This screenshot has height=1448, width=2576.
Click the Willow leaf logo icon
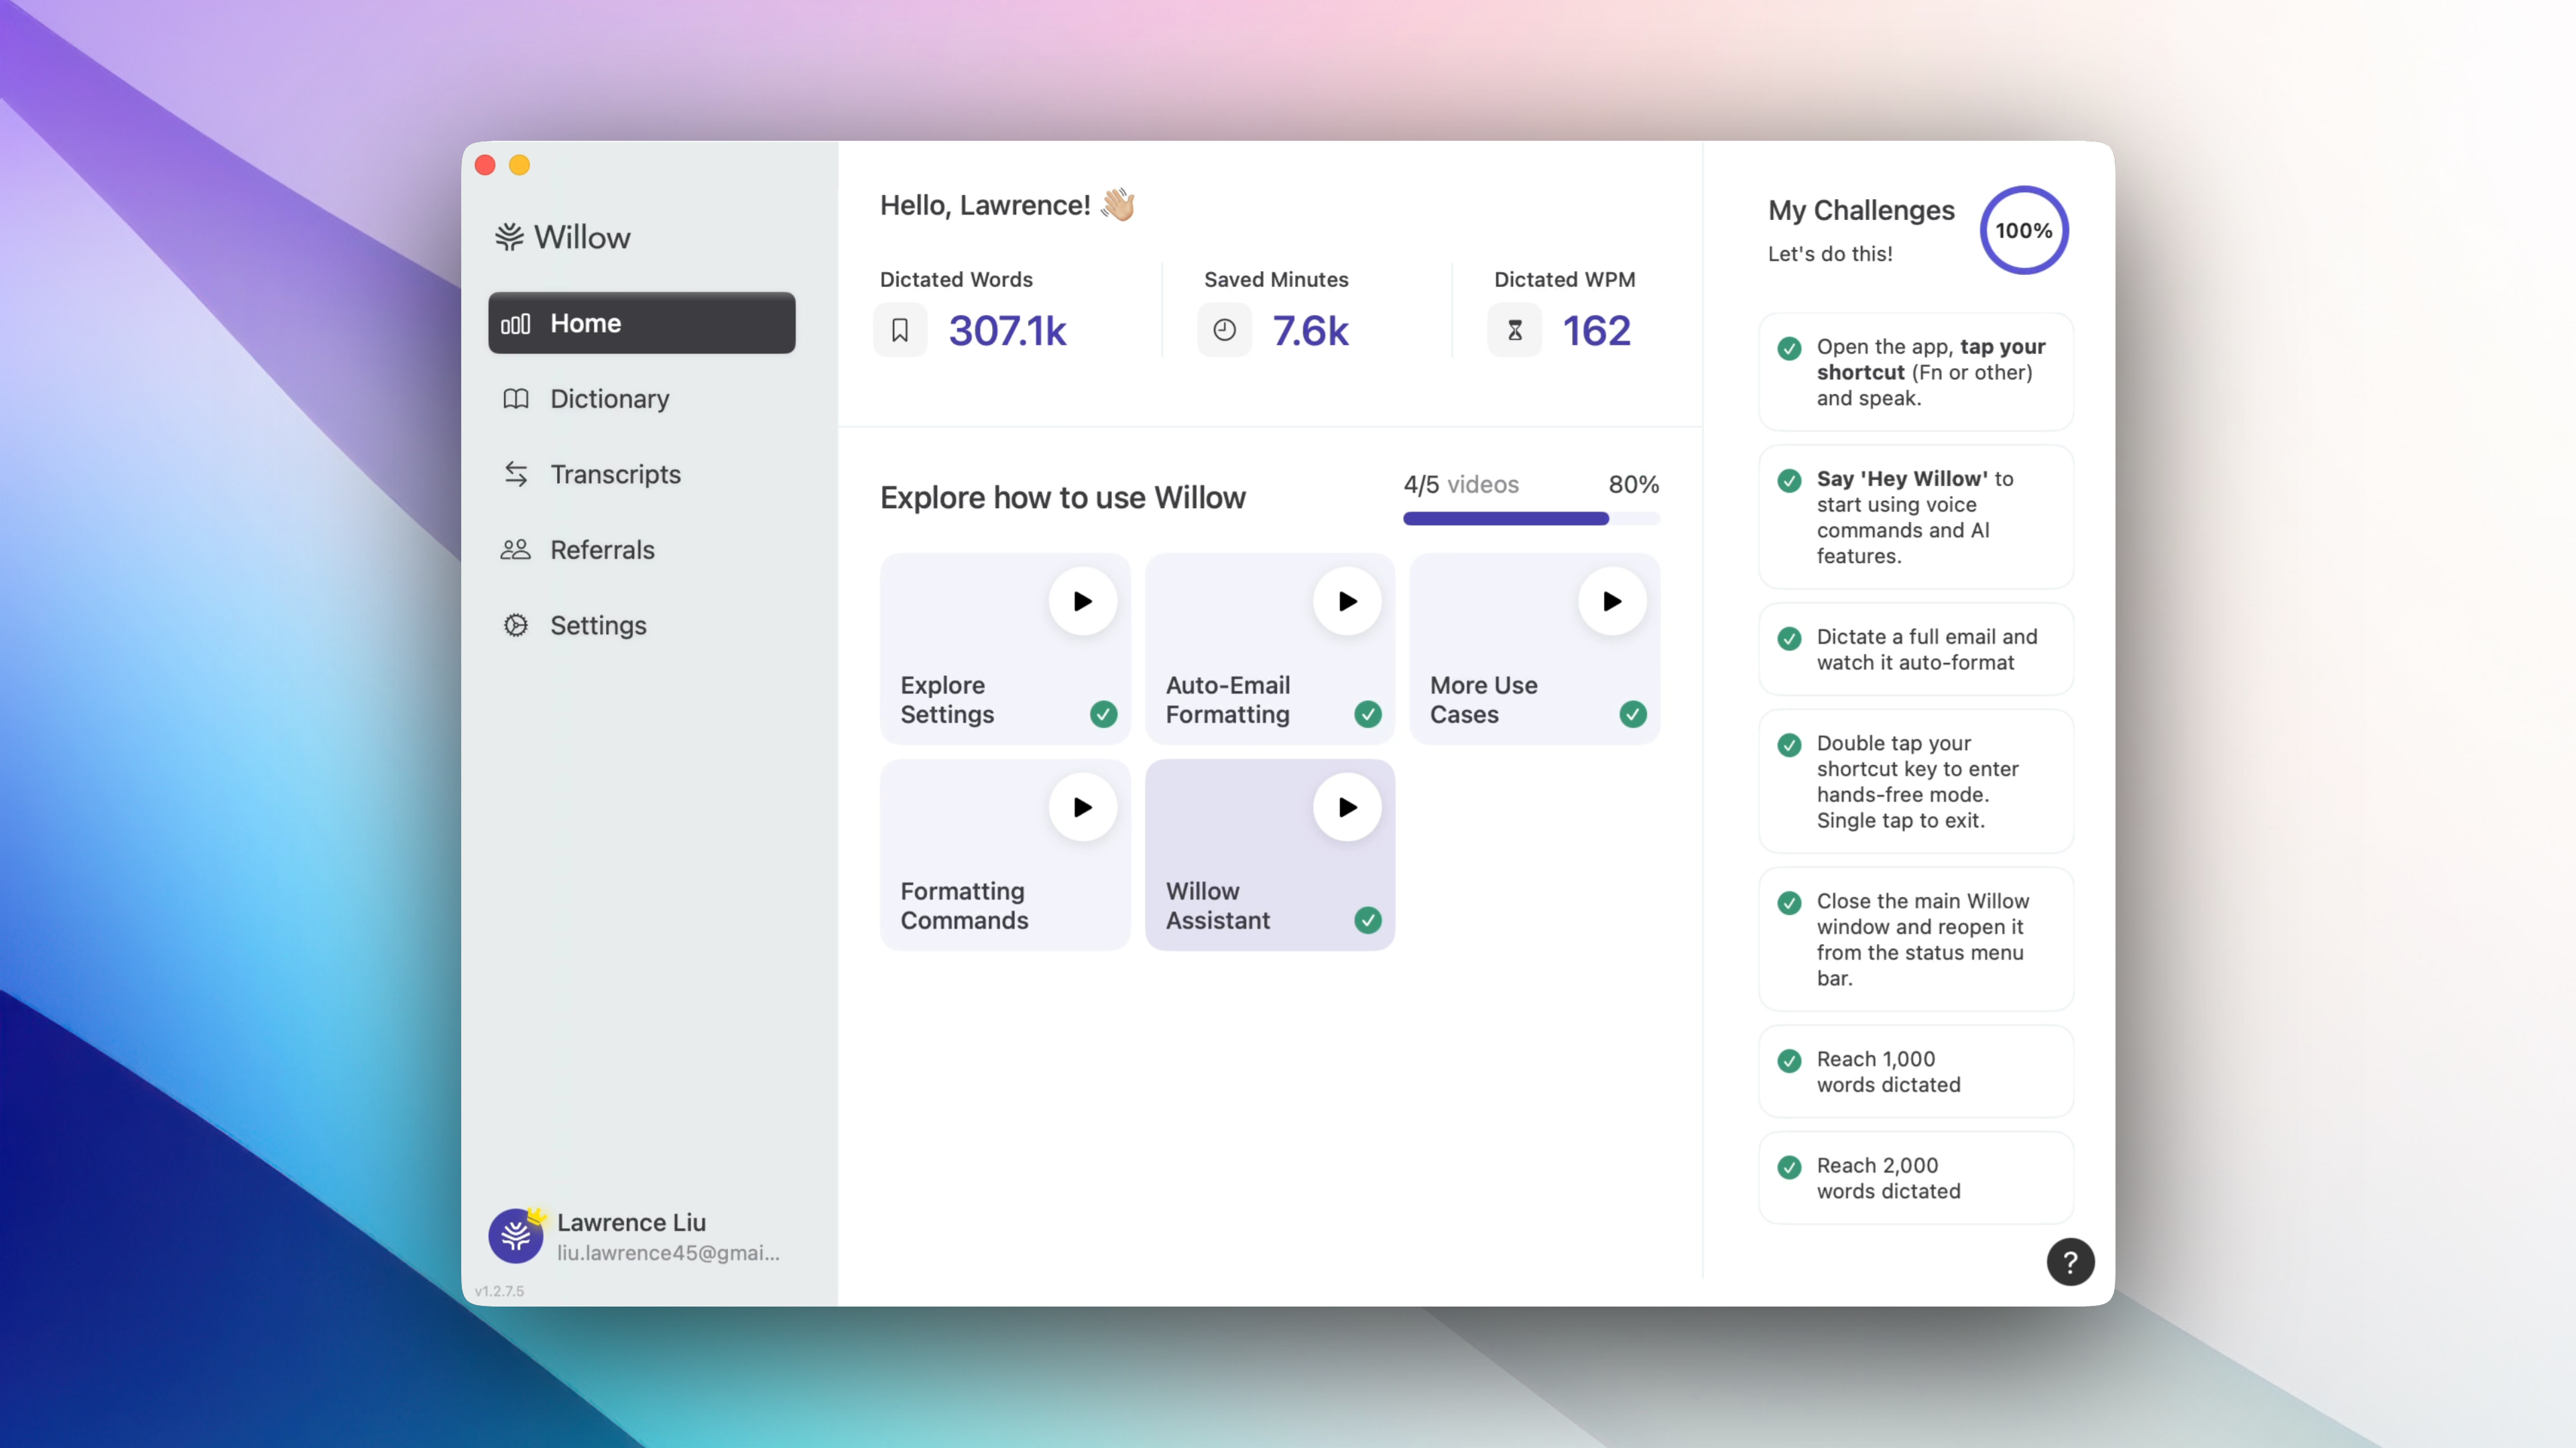pos(509,237)
